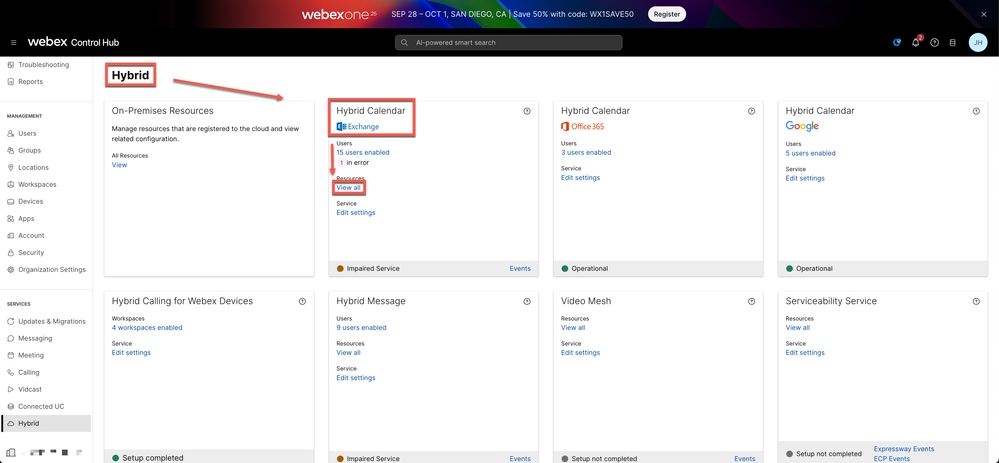Click info icon on Hybrid Calling card
This screenshot has height=463, width=999.
302,301
